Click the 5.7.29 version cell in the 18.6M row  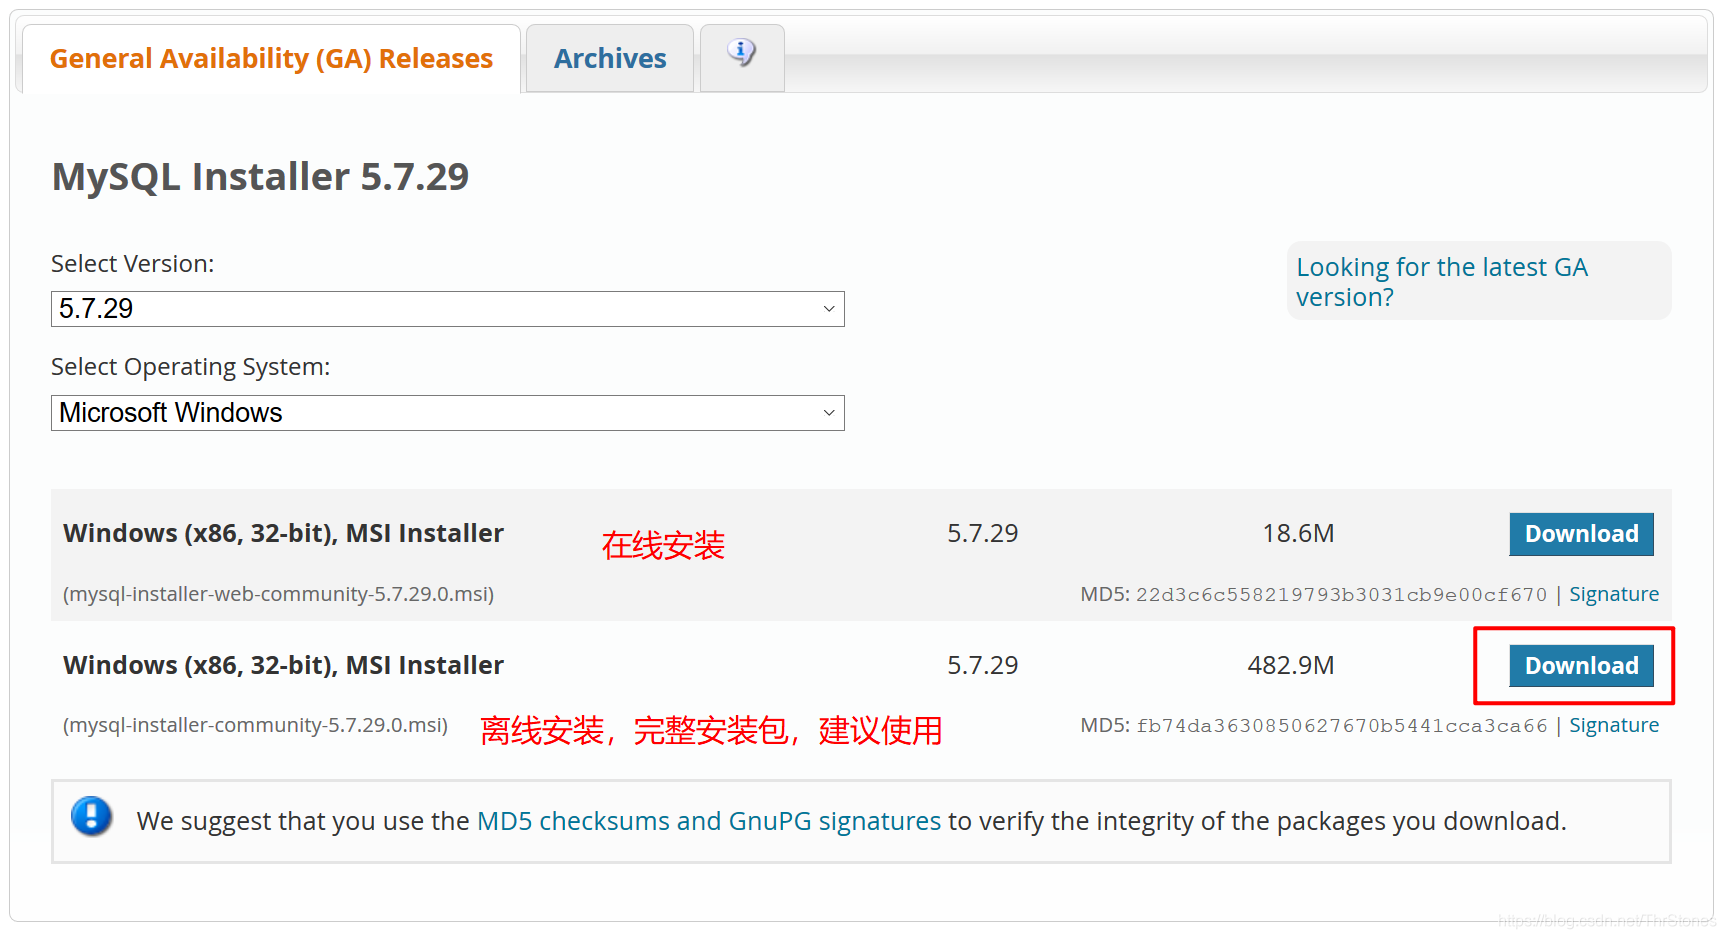click(982, 534)
